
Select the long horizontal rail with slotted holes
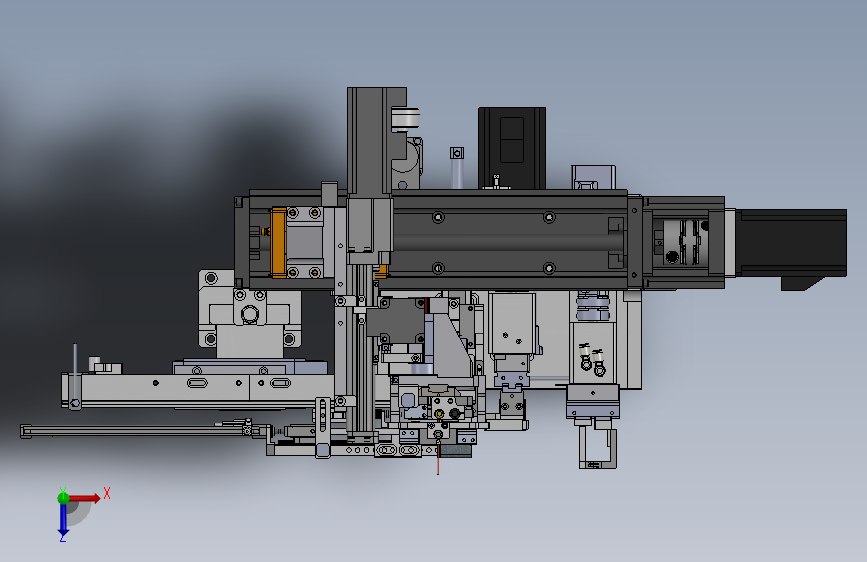(x=199, y=389)
